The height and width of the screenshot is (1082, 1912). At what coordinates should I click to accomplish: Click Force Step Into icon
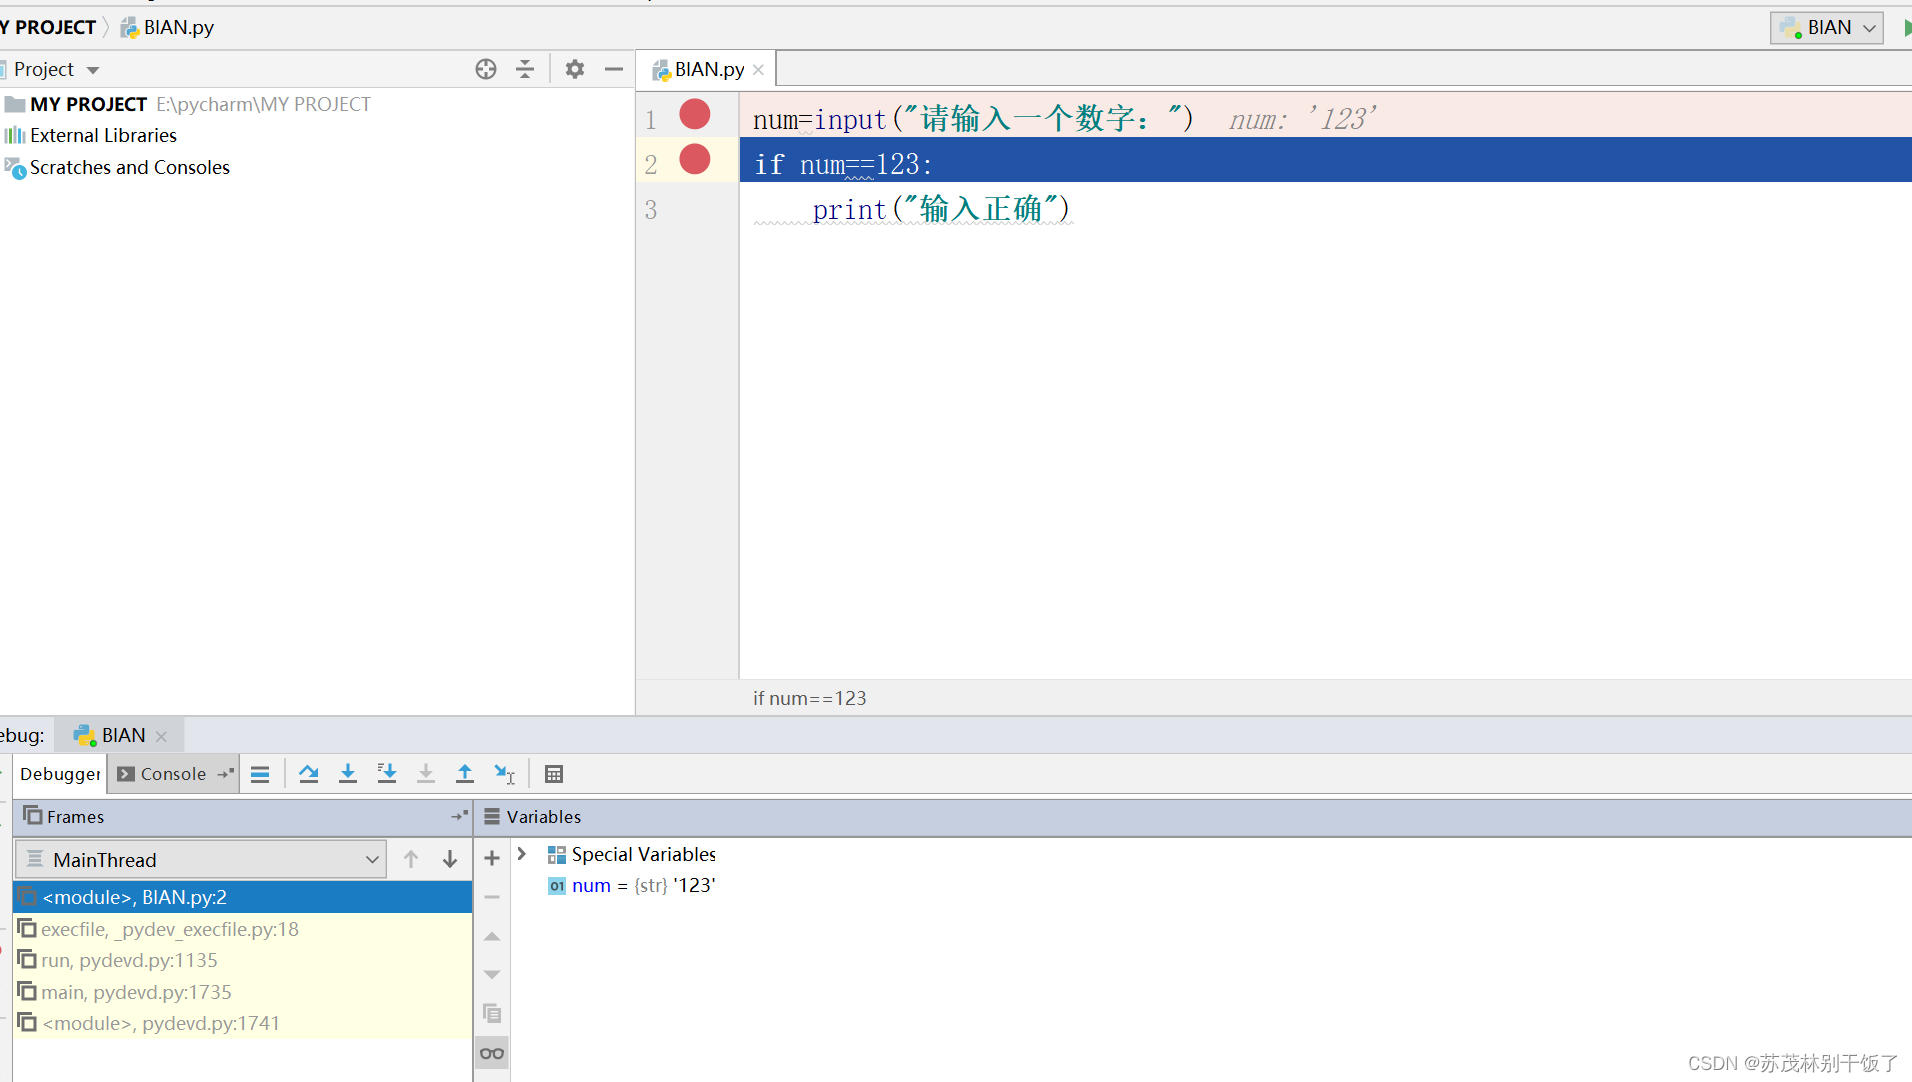click(x=426, y=774)
